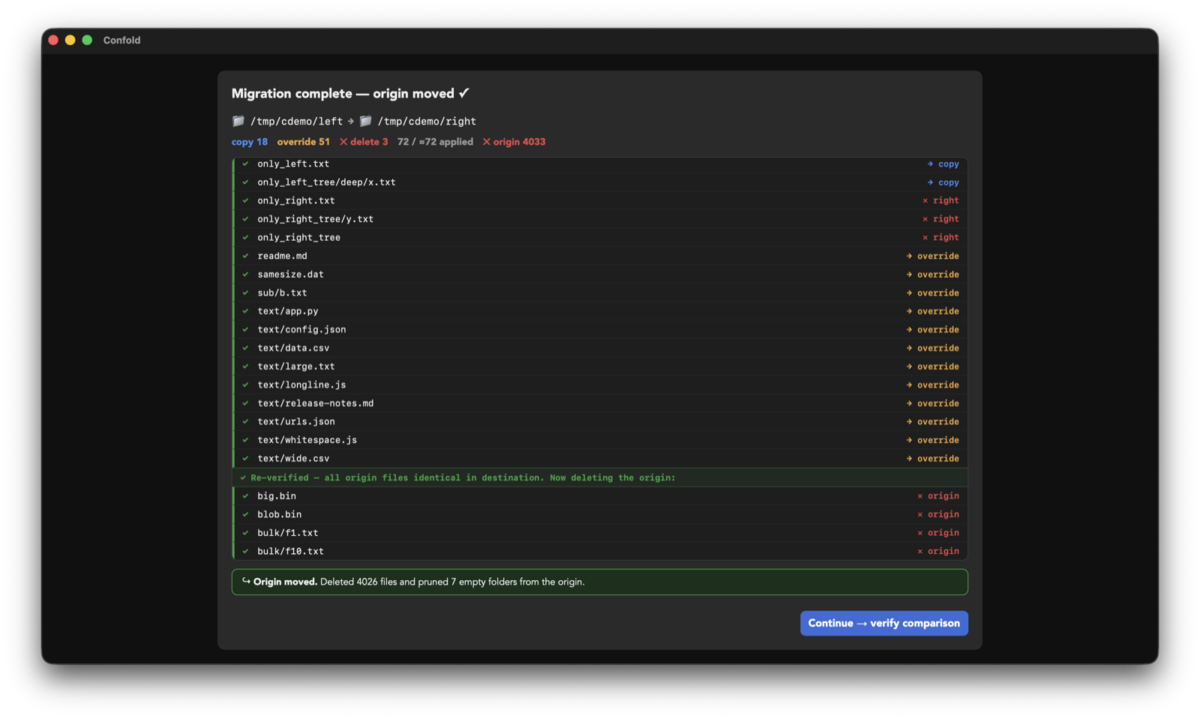Click the destination path /tmp/cdemo/right
The width and height of the screenshot is (1200, 719).
pos(427,121)
